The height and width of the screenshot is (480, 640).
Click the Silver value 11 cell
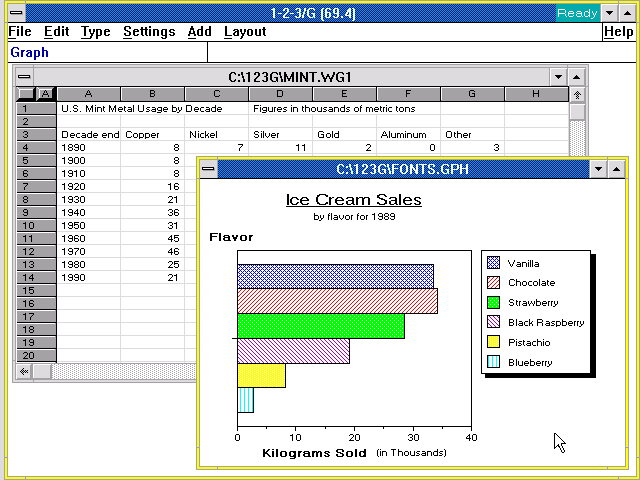tap(280, 148)
